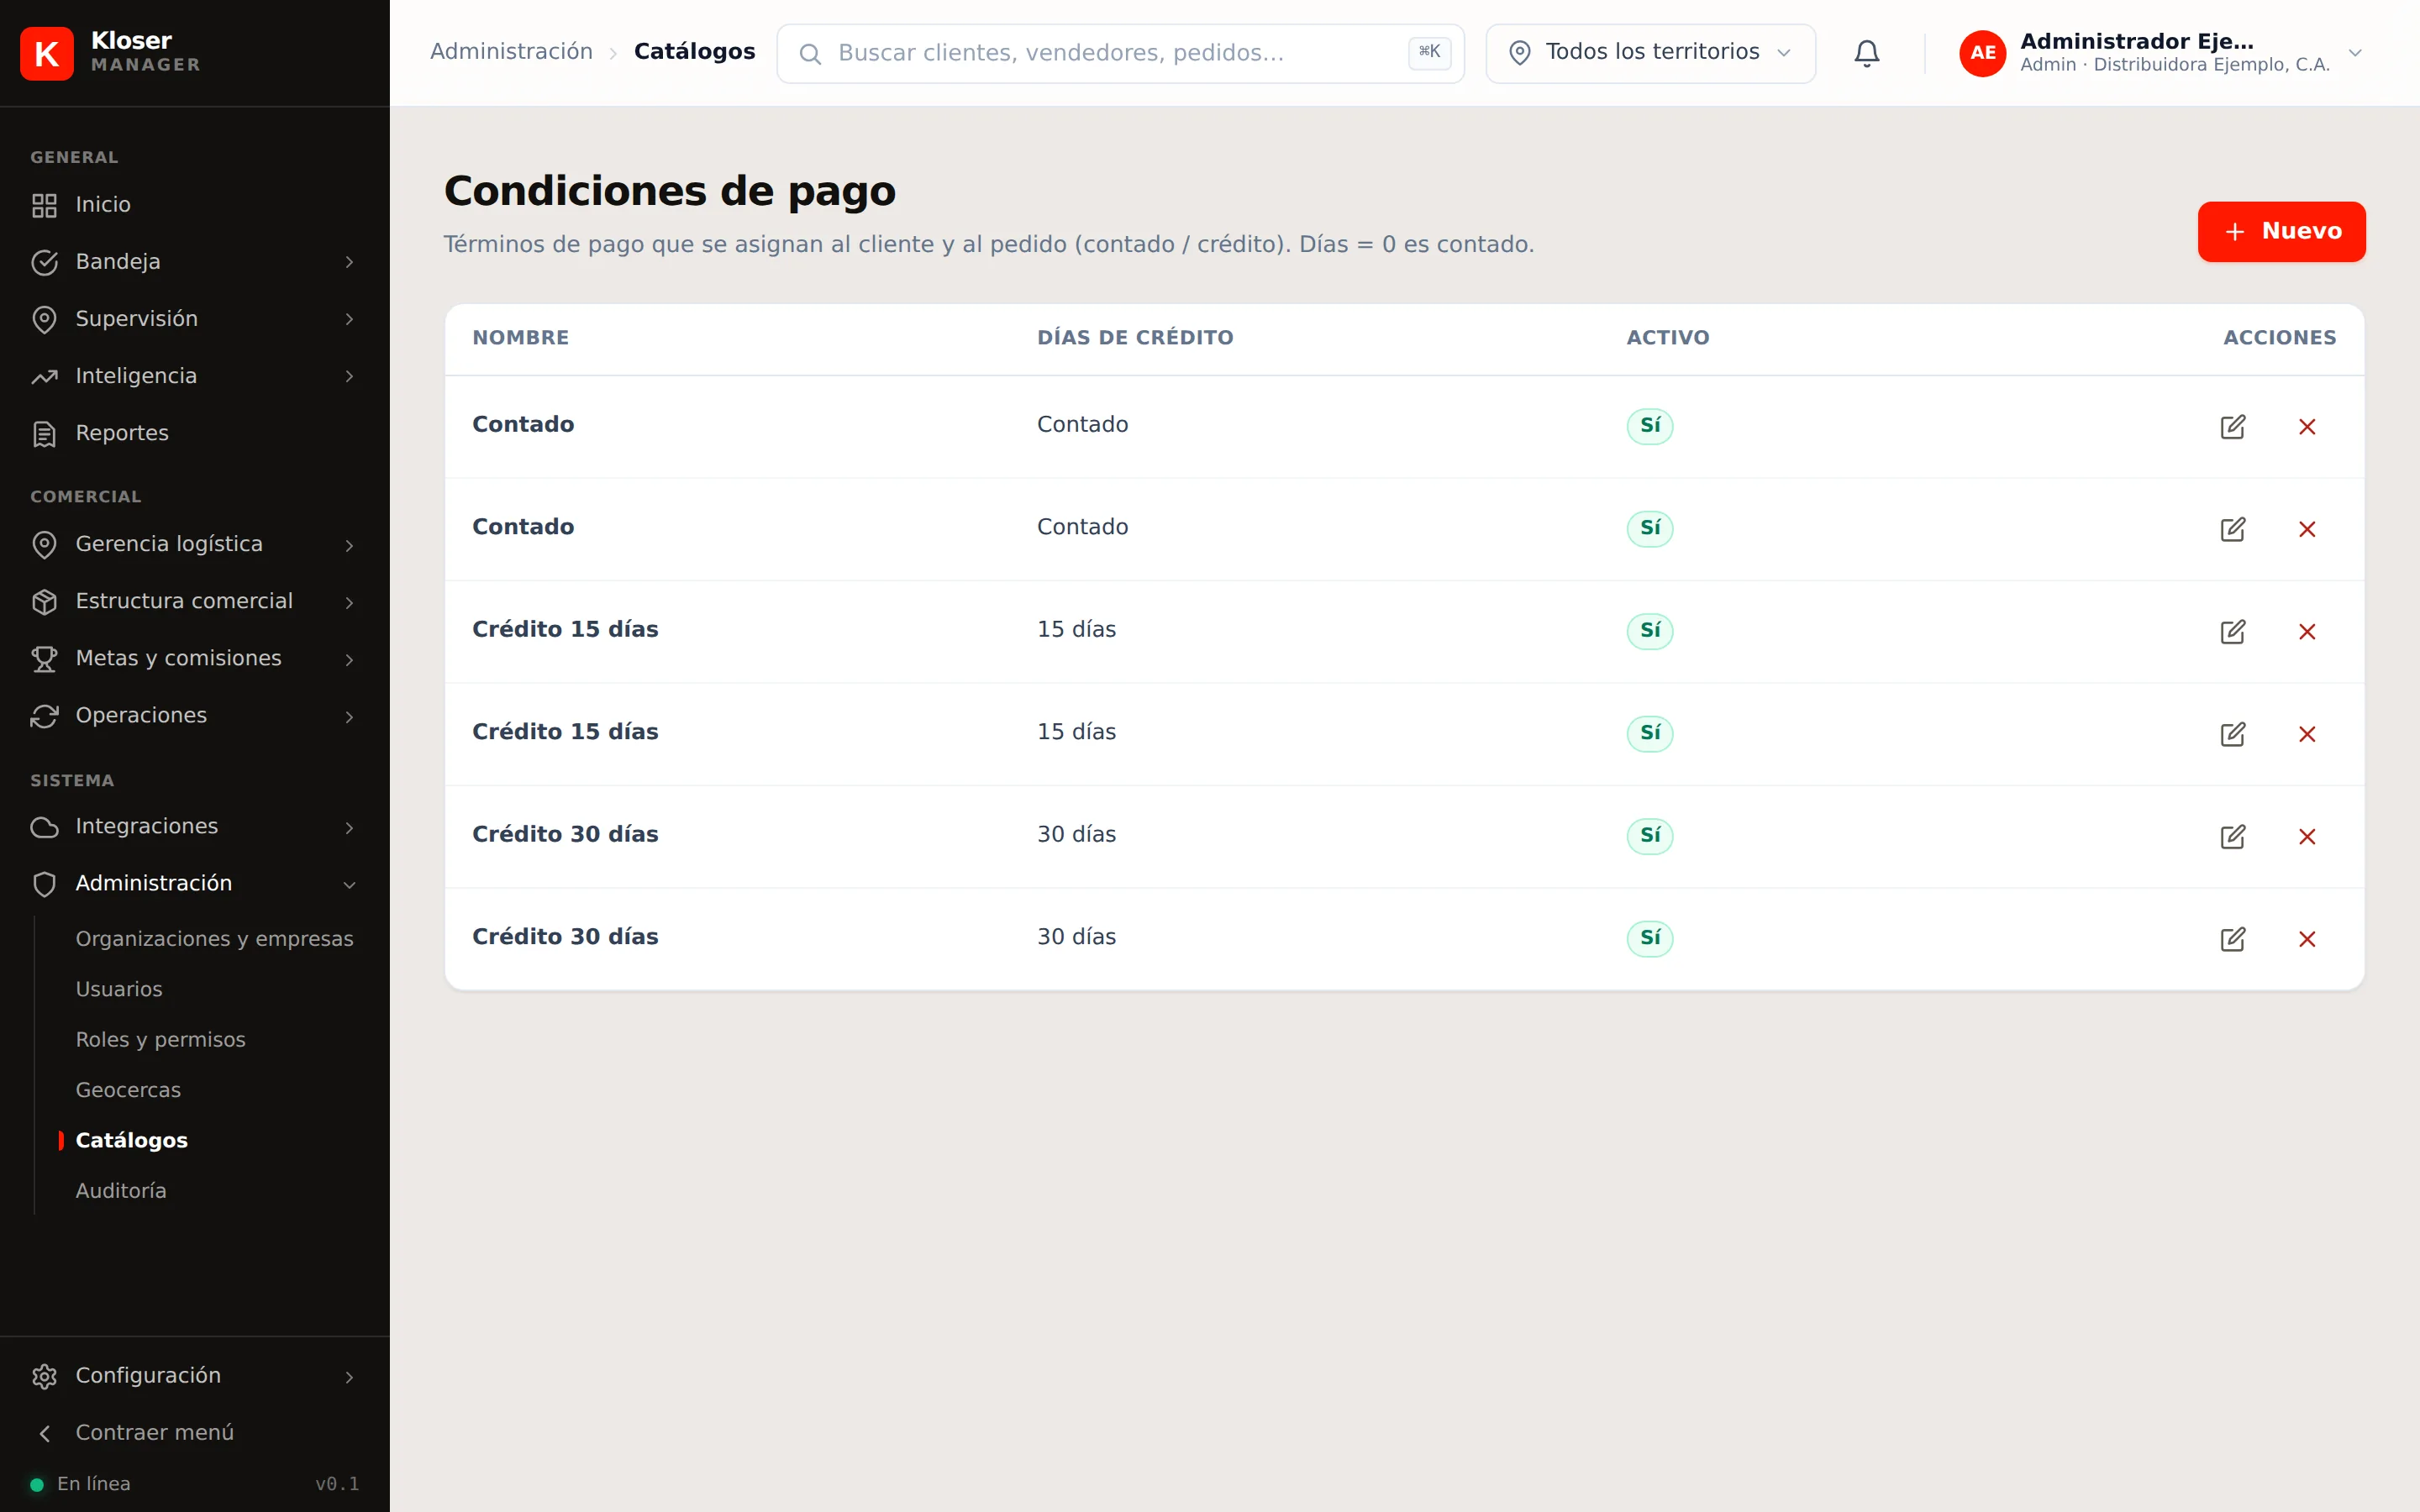This screenshot has height=1512, width=2420.
Task: Expand Gerencia logística
Action: (195, 544)
